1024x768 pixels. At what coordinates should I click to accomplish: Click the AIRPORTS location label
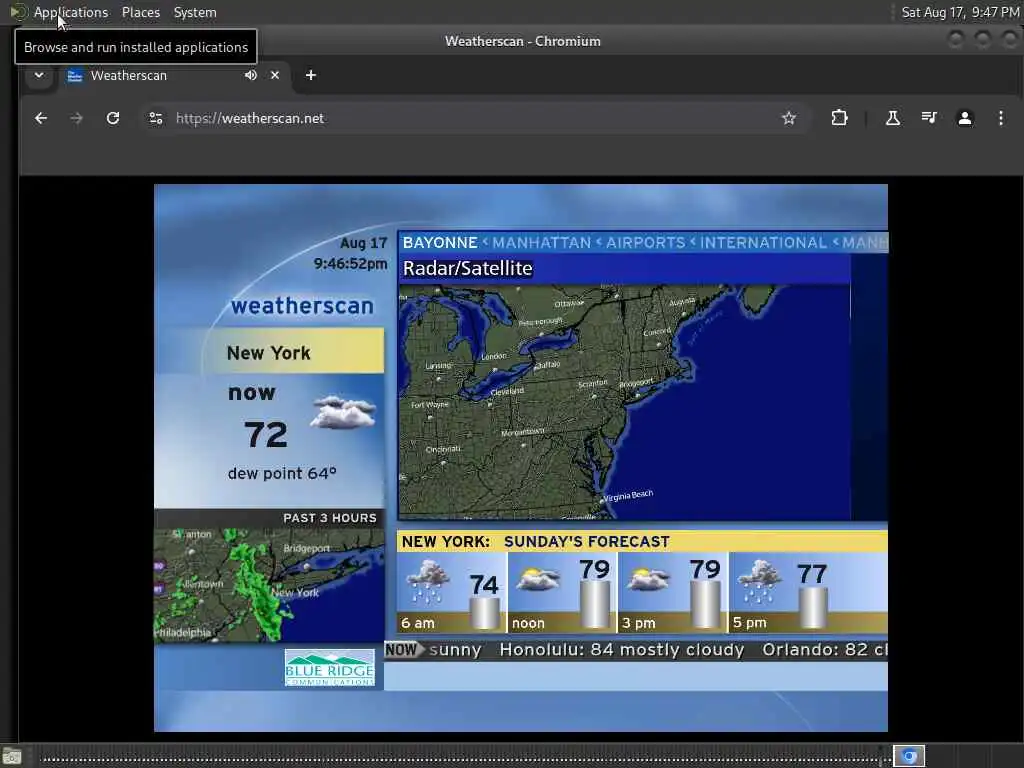[645, 243]
